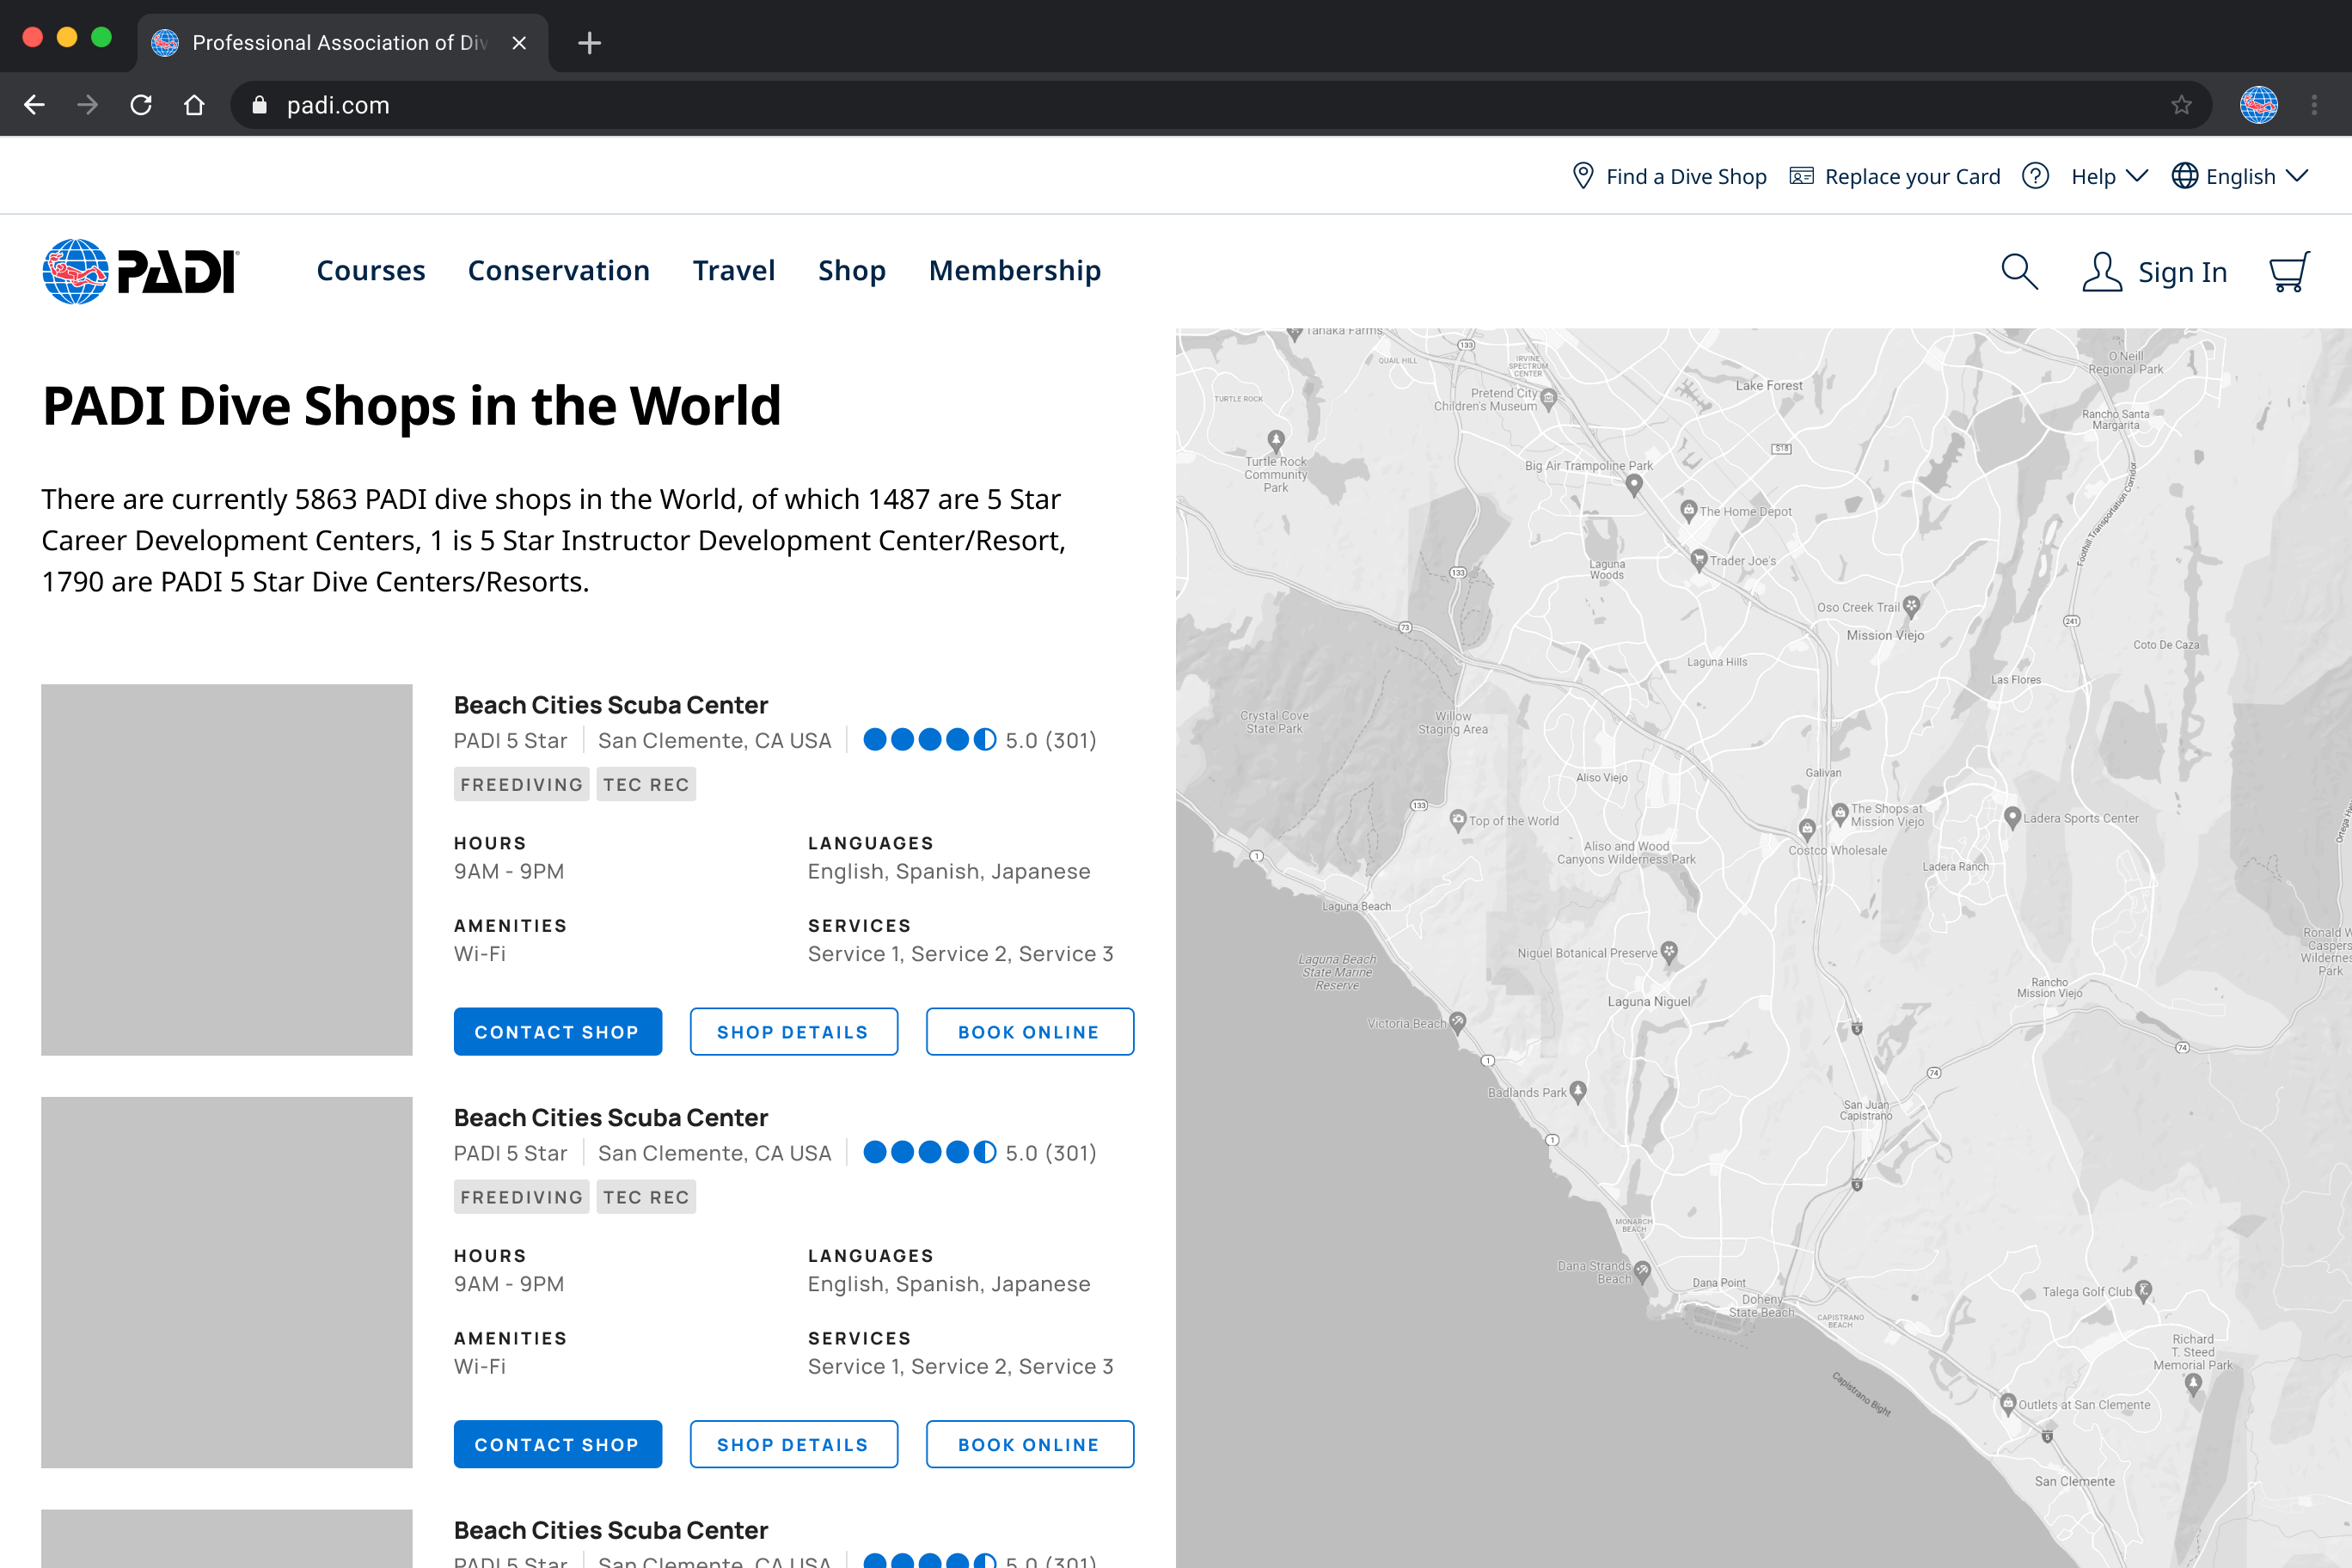2352x1568 pixels.
Task: Open the Courses menu
Action: [x=370, y=271]
